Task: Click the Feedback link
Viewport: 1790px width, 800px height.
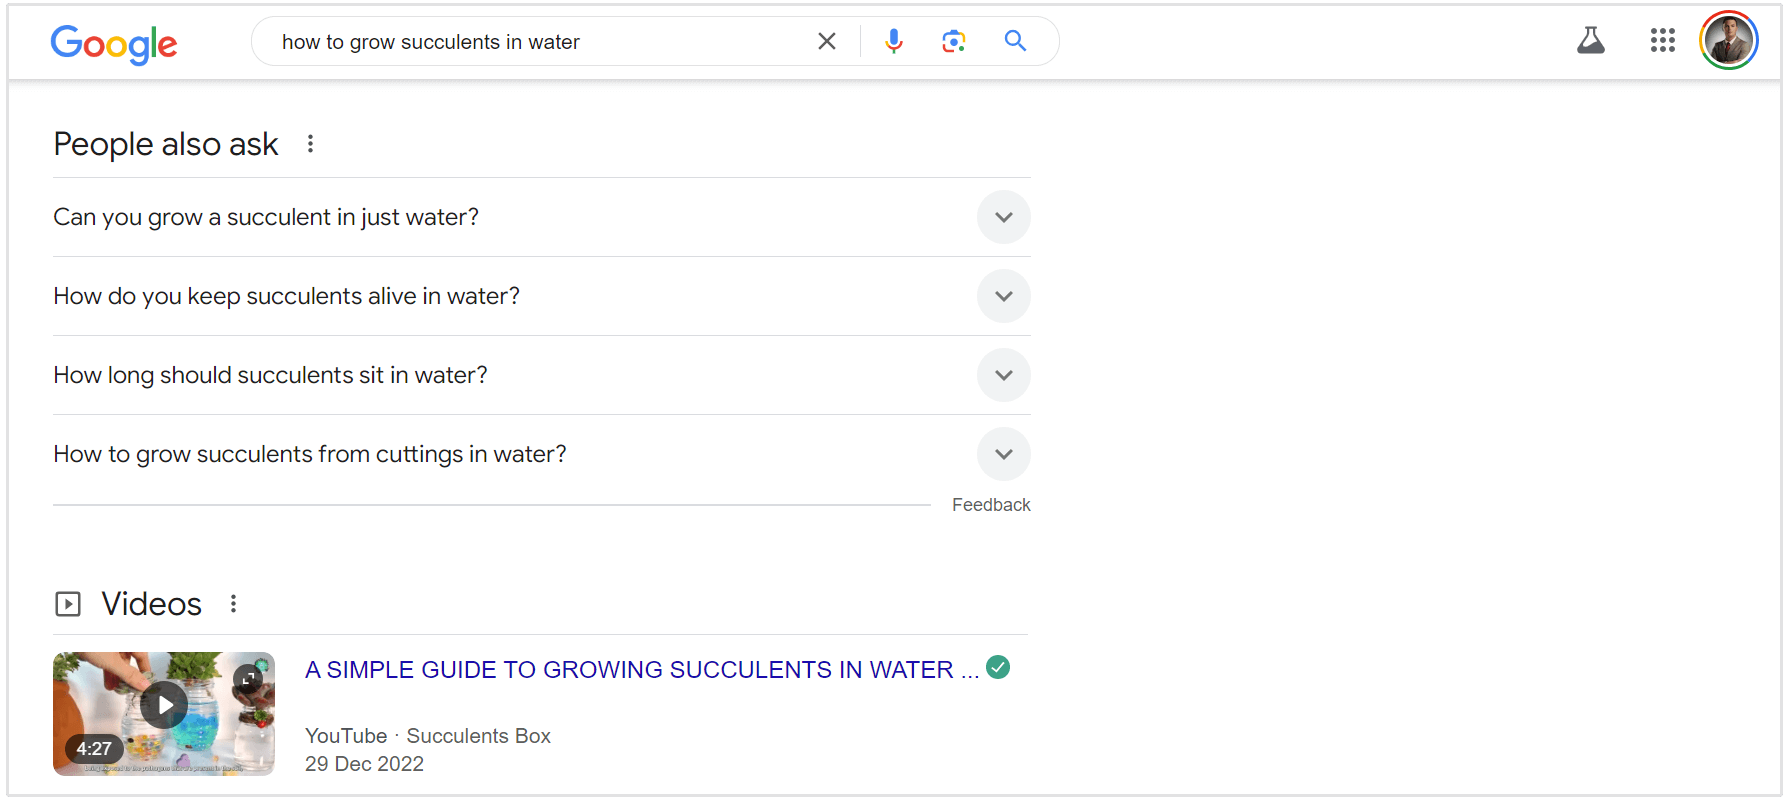Action: (x=990, y=505)
